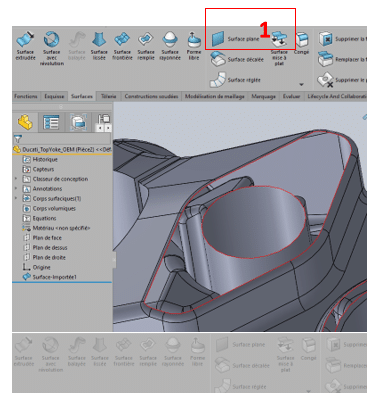
Task: Switch to the ConfigurationManager tab icon
Action: click(78, 122)
